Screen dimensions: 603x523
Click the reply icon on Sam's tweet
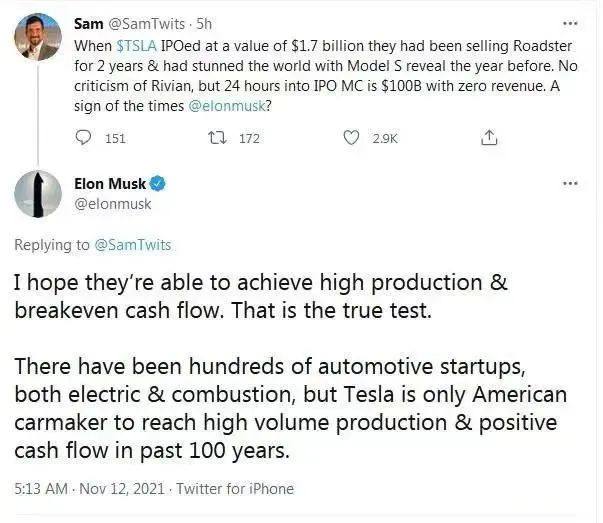(87, 138)
